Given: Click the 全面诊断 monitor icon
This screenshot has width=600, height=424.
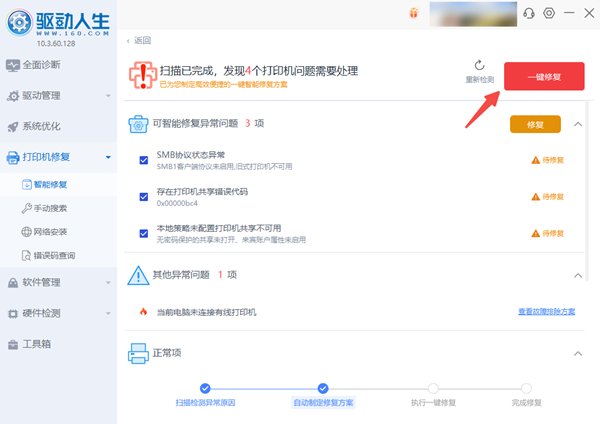Looking at the screenshot, I should tap(13, 65).
